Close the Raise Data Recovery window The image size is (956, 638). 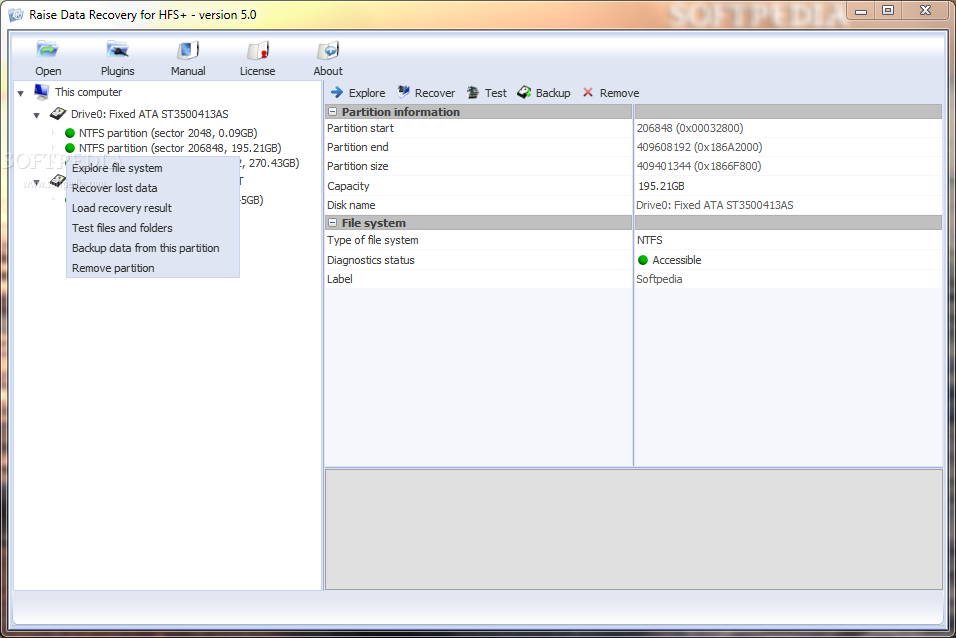coord(925,10)
